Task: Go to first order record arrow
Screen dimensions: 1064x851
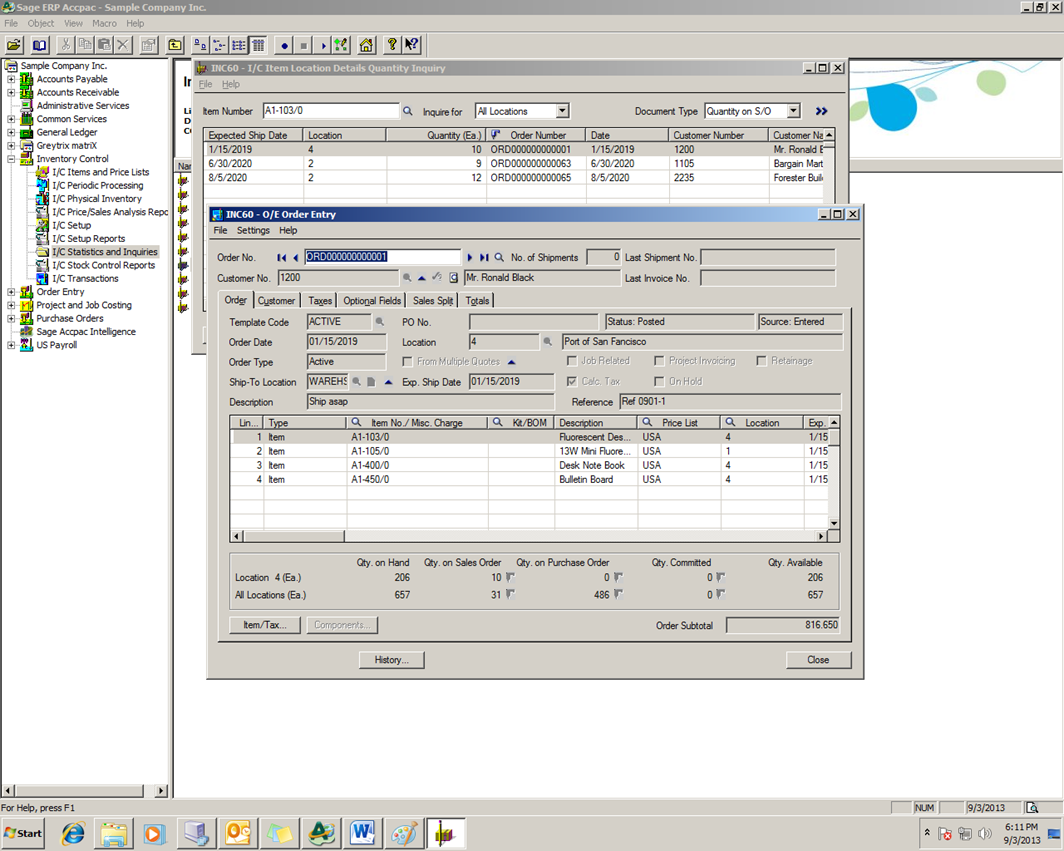Action: tap(282, 257)
